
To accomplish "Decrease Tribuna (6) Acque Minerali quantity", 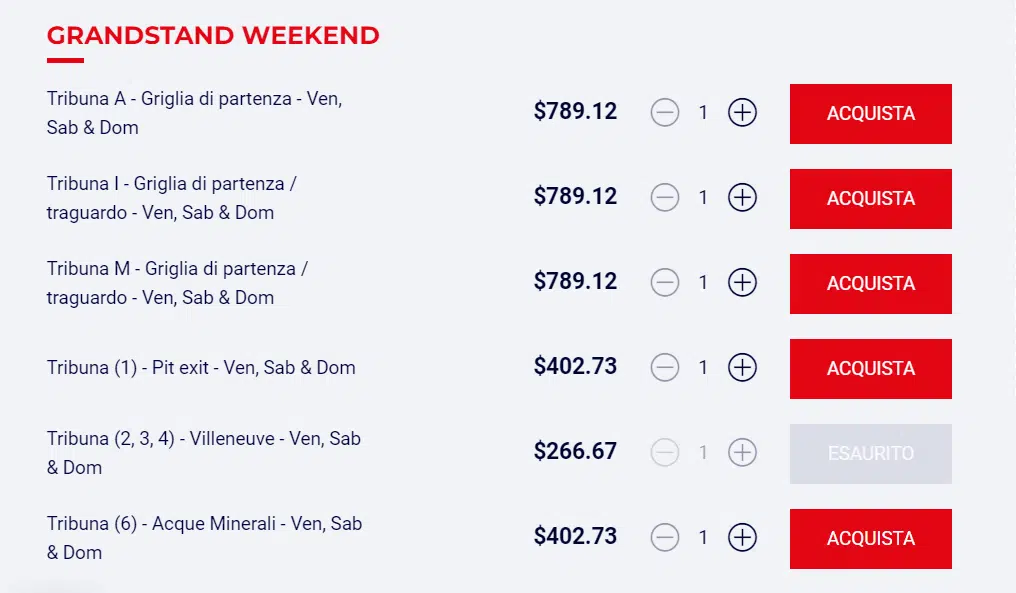I will coord(665,537).
